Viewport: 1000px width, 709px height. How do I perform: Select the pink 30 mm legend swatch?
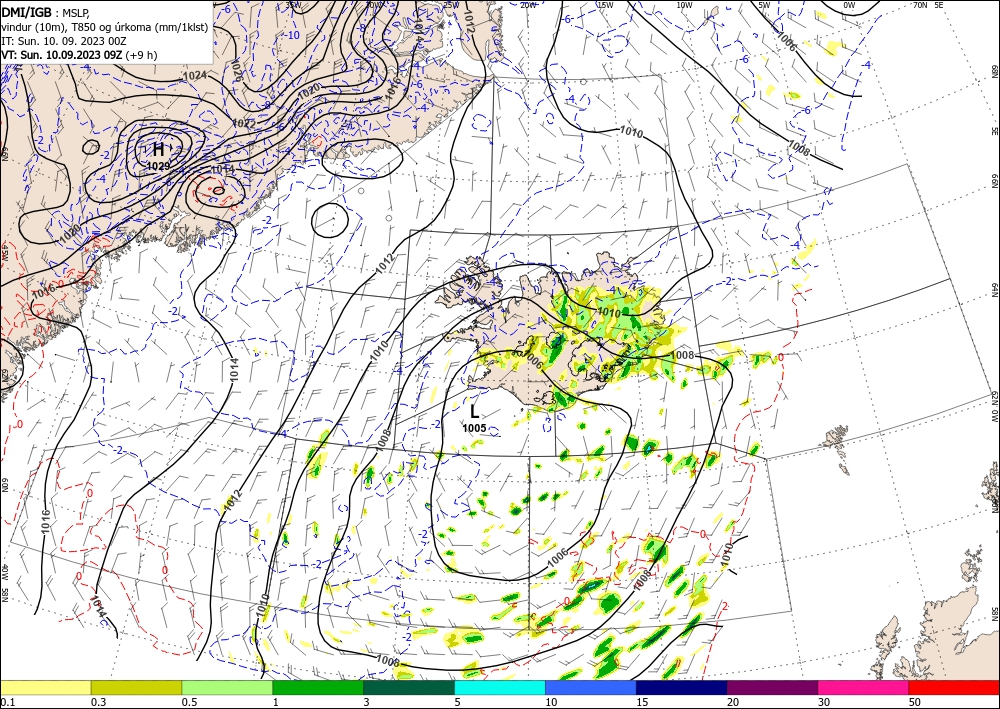point(864,687)
